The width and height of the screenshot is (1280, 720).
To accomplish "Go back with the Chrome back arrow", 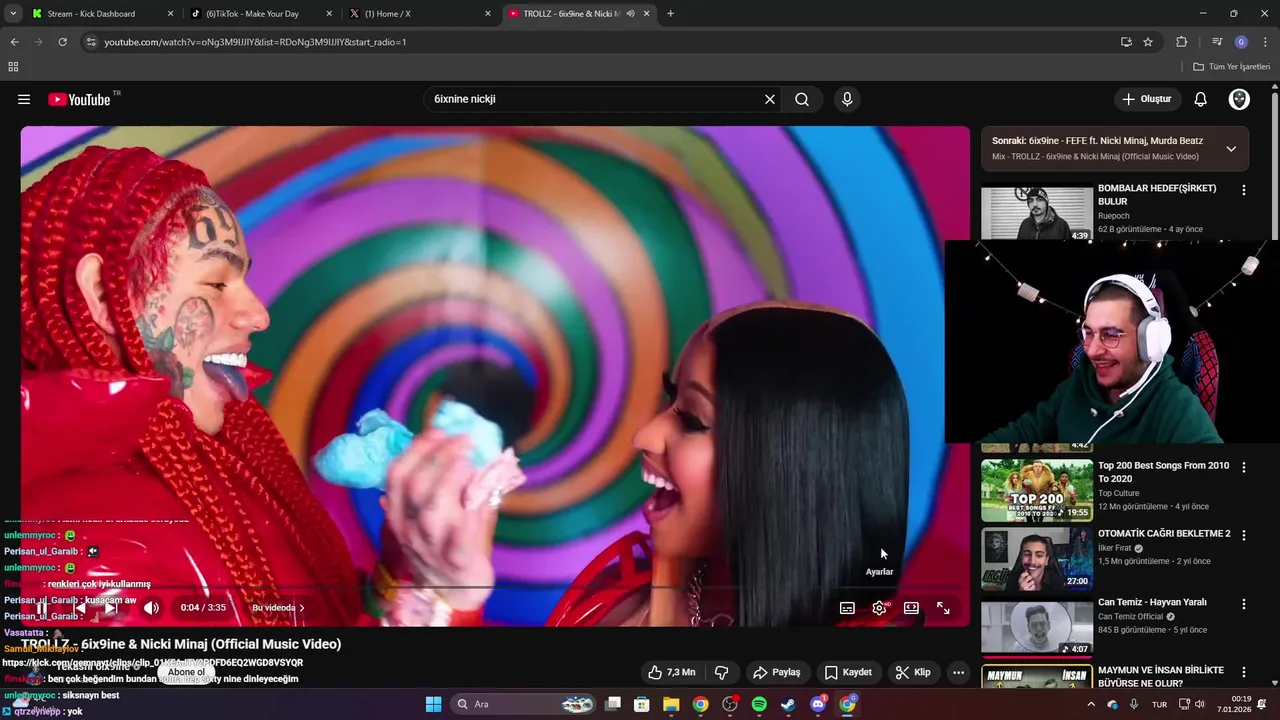I will click(14, 42).
